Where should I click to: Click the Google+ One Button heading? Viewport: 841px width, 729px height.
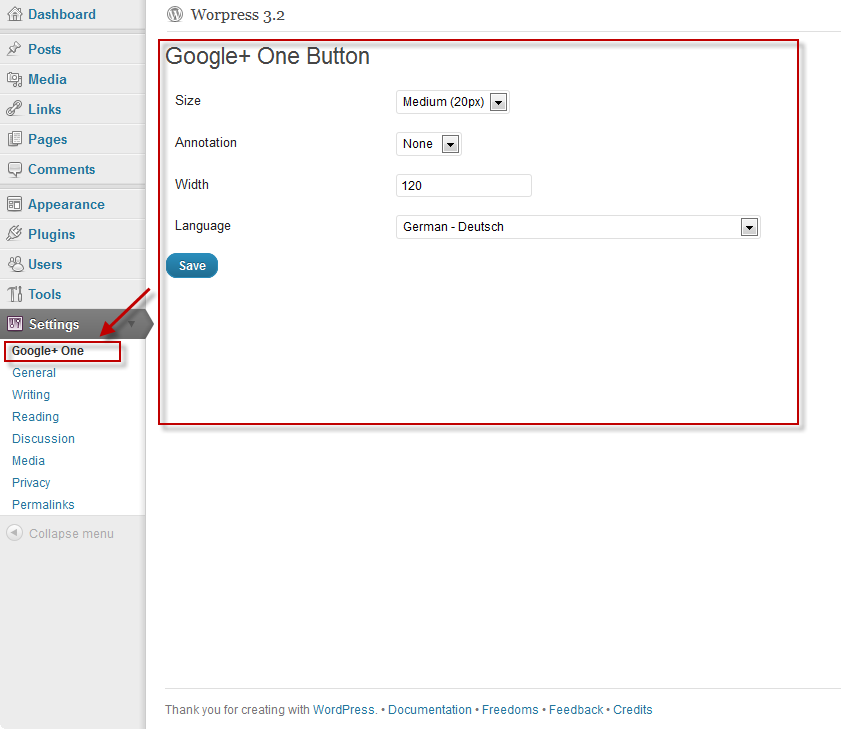click(267, 56)
